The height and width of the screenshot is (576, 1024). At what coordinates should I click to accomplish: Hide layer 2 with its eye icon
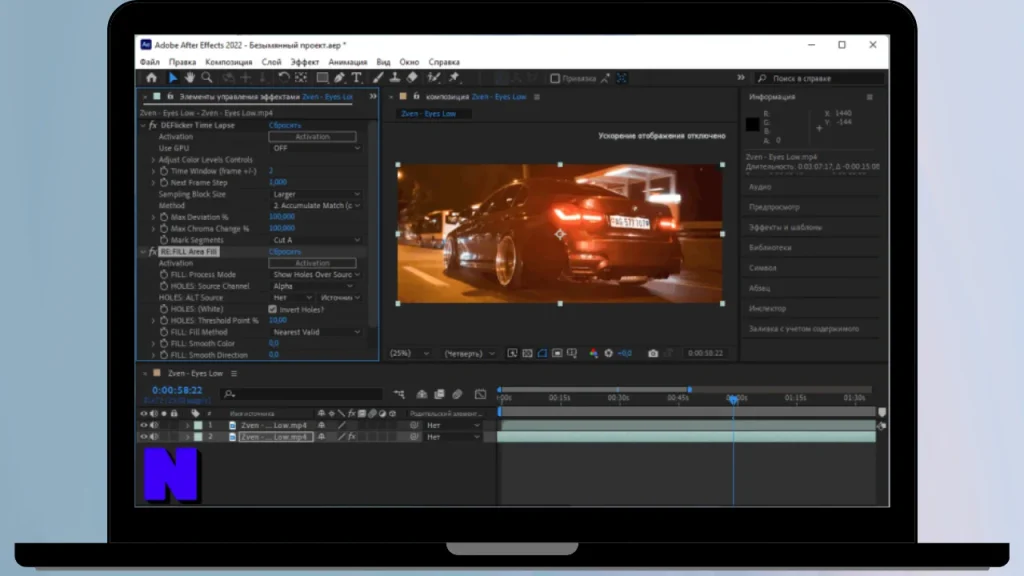click(144, 437)
